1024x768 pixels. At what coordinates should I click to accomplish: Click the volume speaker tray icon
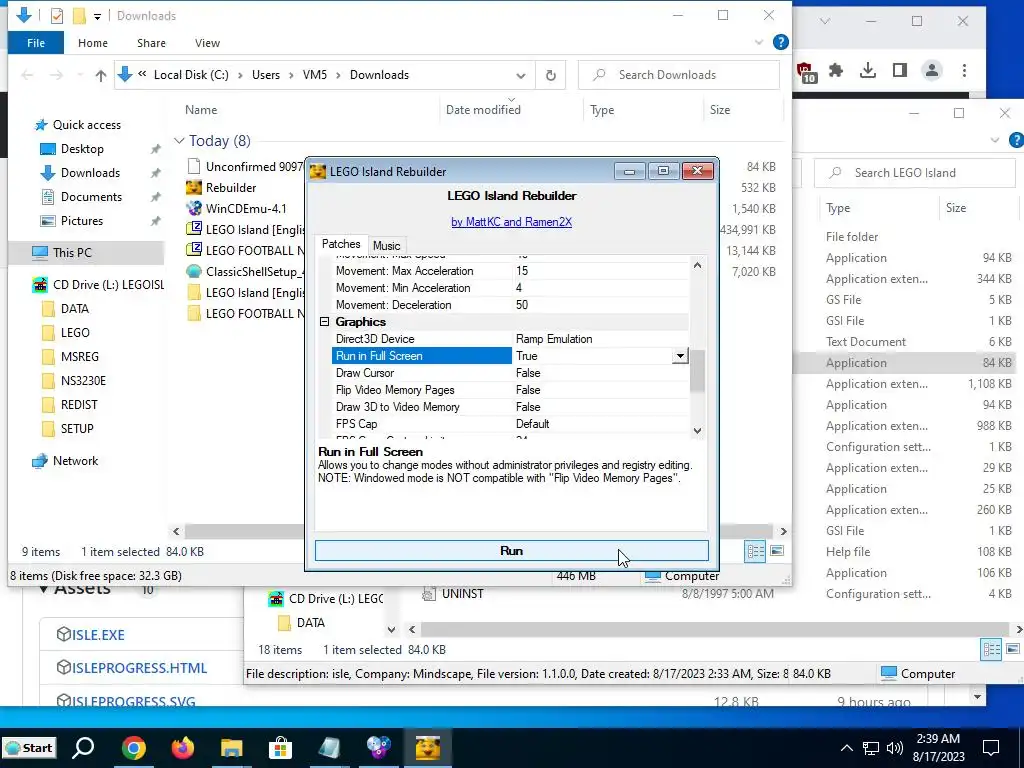(895, 748)
